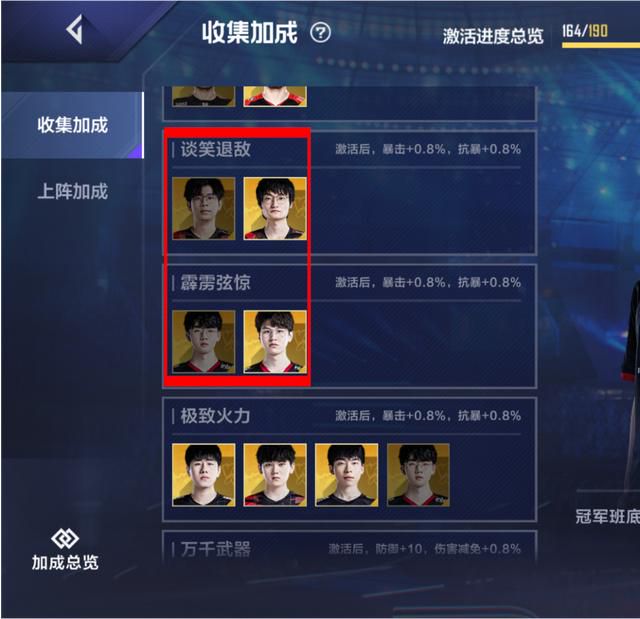Viewport: 640px width, 619px height.
Task: Click the 冠军班底 label
Action: [607, 516]
